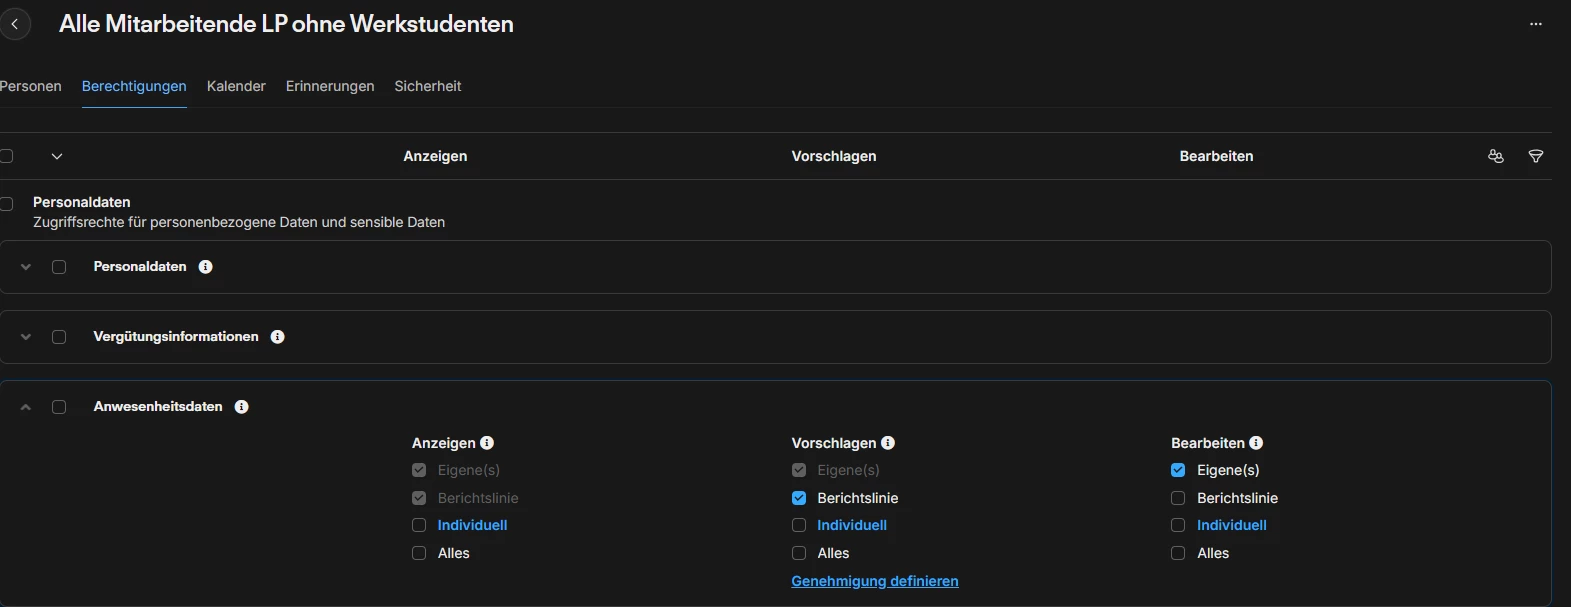1571x607 pixels.
Task: Open the Sicherheit tab
Action: click(x=428, y=86)
